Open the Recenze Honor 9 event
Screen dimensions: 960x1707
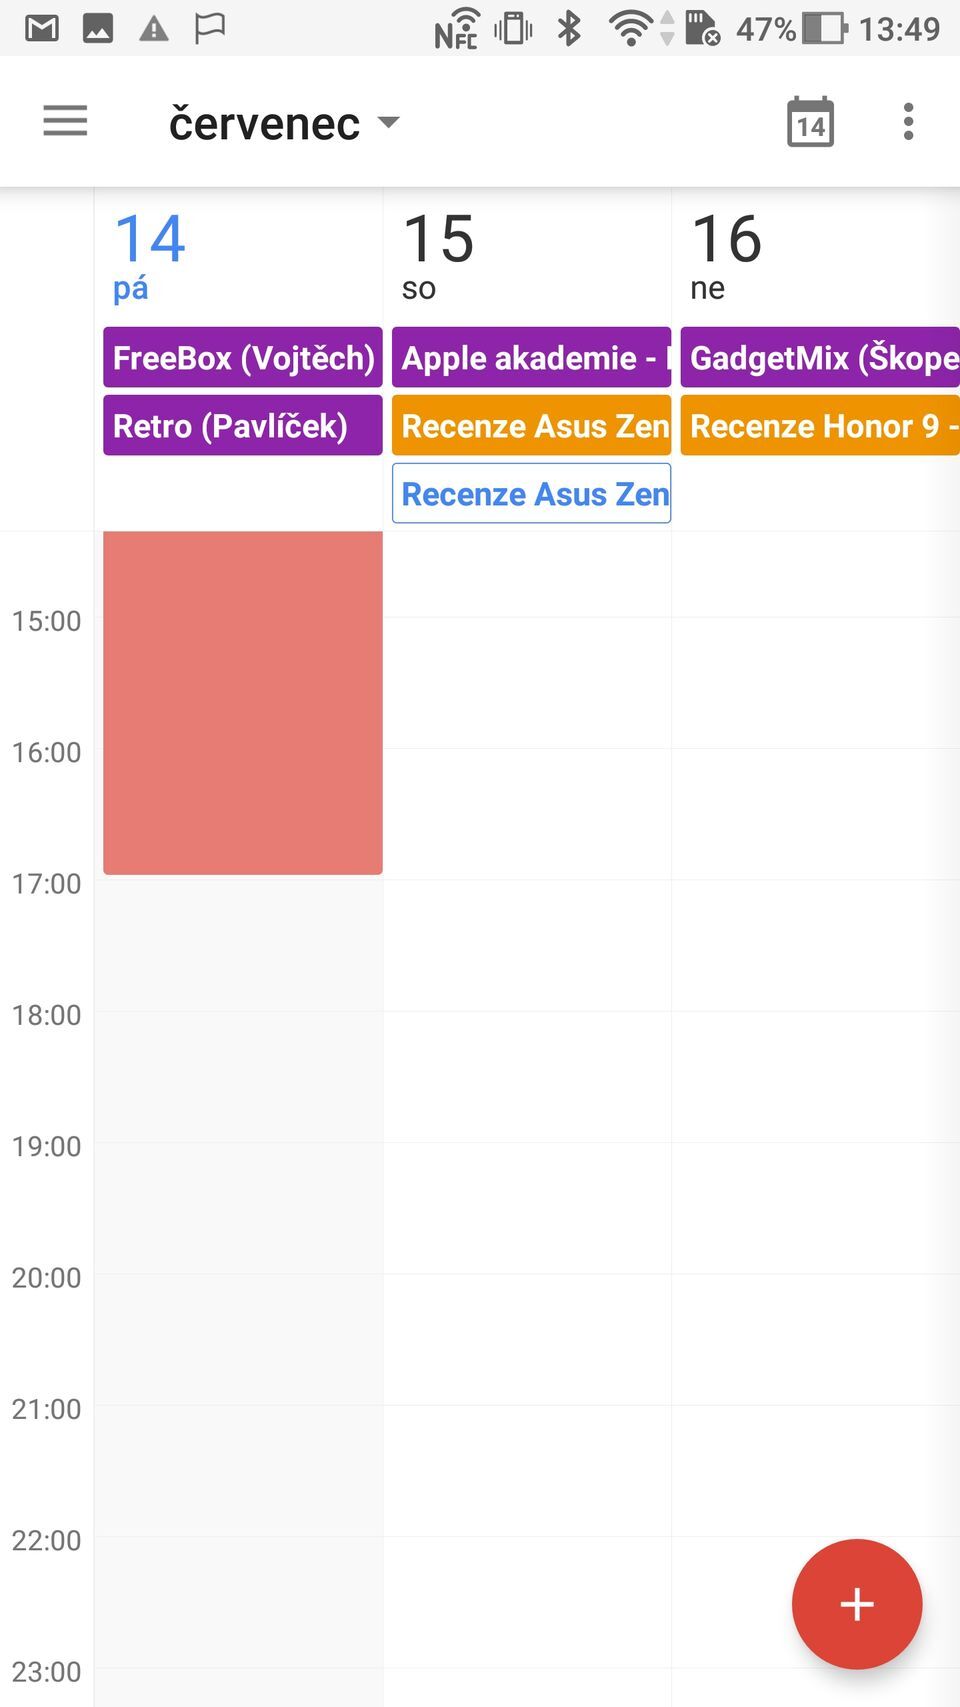pyautogui.click(x=820, y=425)
